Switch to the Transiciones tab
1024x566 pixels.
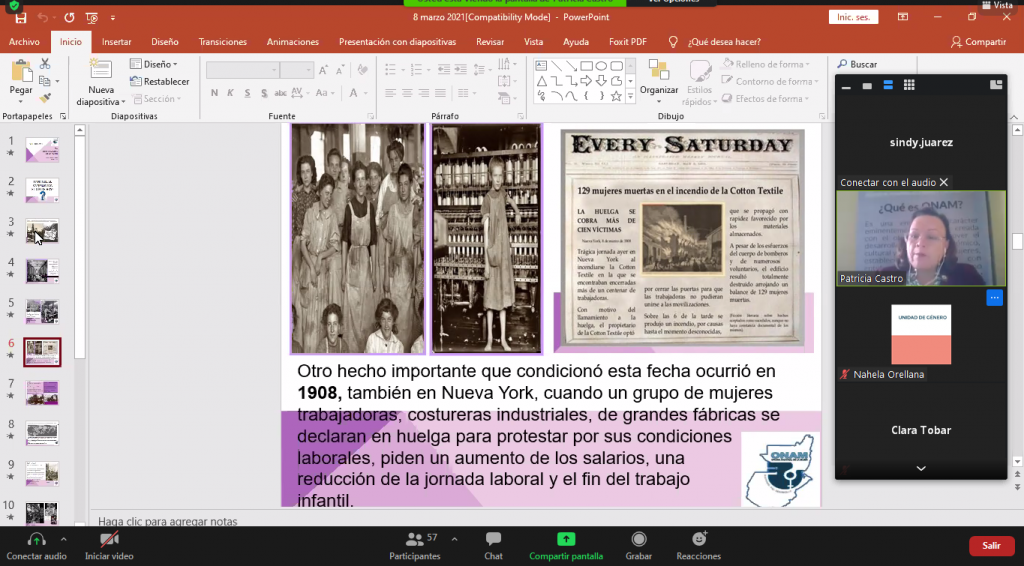223,42
